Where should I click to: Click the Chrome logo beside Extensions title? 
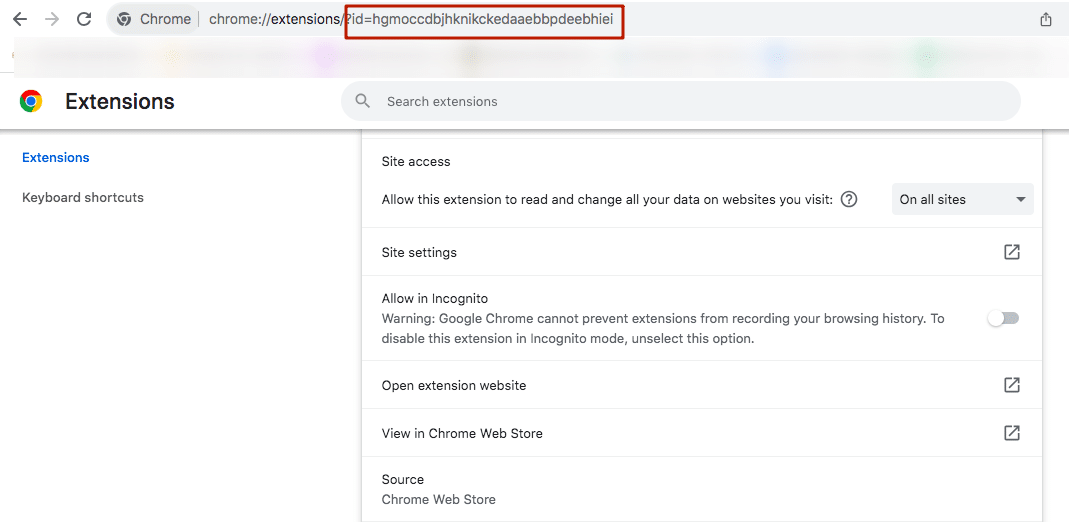pyautogui.click(x=31, y=101)
